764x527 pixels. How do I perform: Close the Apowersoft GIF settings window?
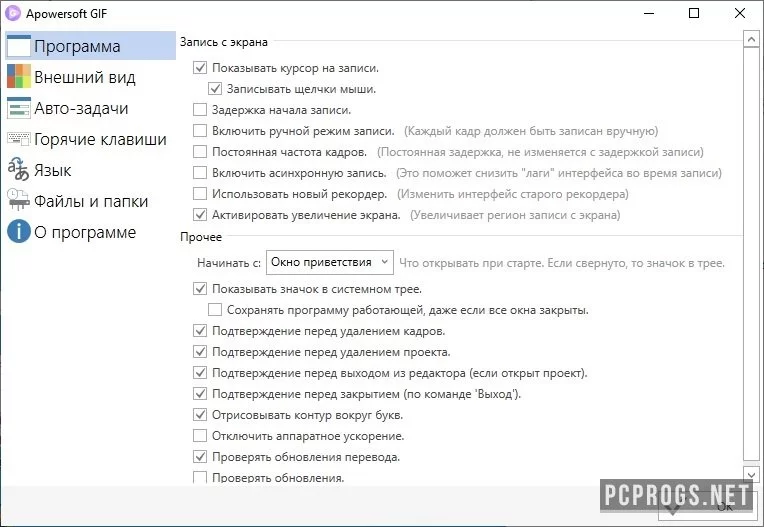coord(740,13)
